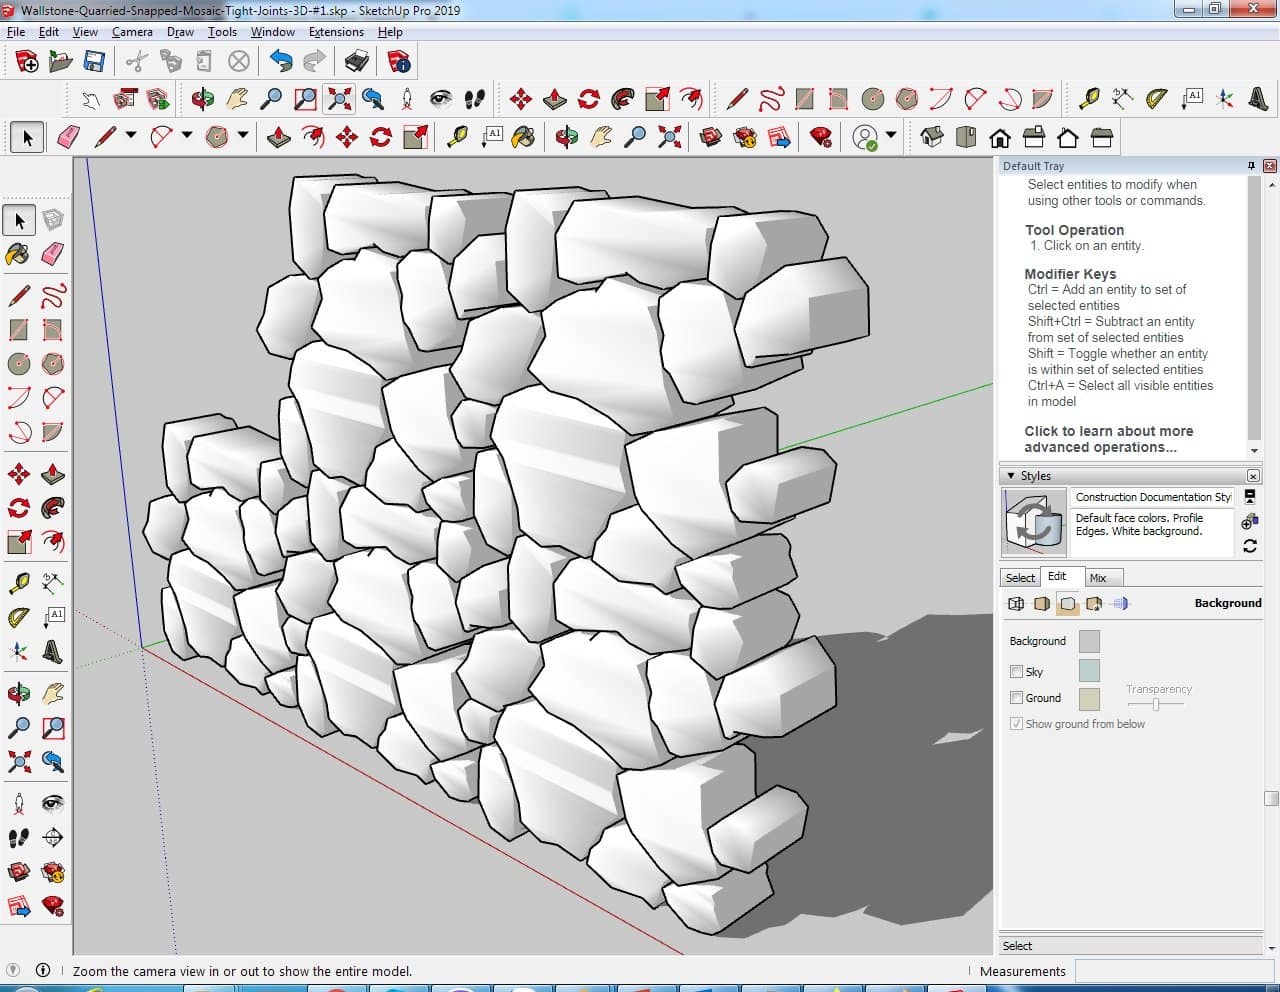Click the Save file icon
Screen dimensions: 1280x992
(x=94, y=62)
